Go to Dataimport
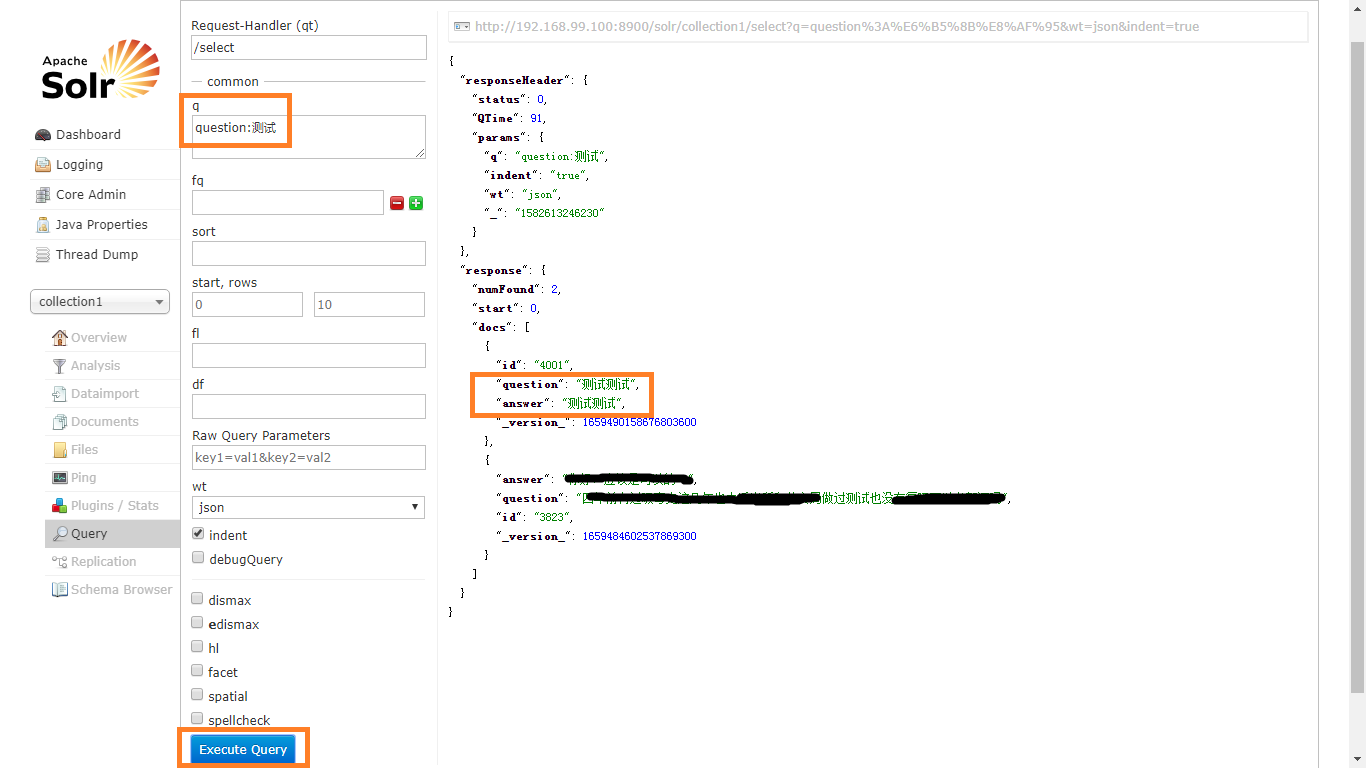 (x=105, y=394)
